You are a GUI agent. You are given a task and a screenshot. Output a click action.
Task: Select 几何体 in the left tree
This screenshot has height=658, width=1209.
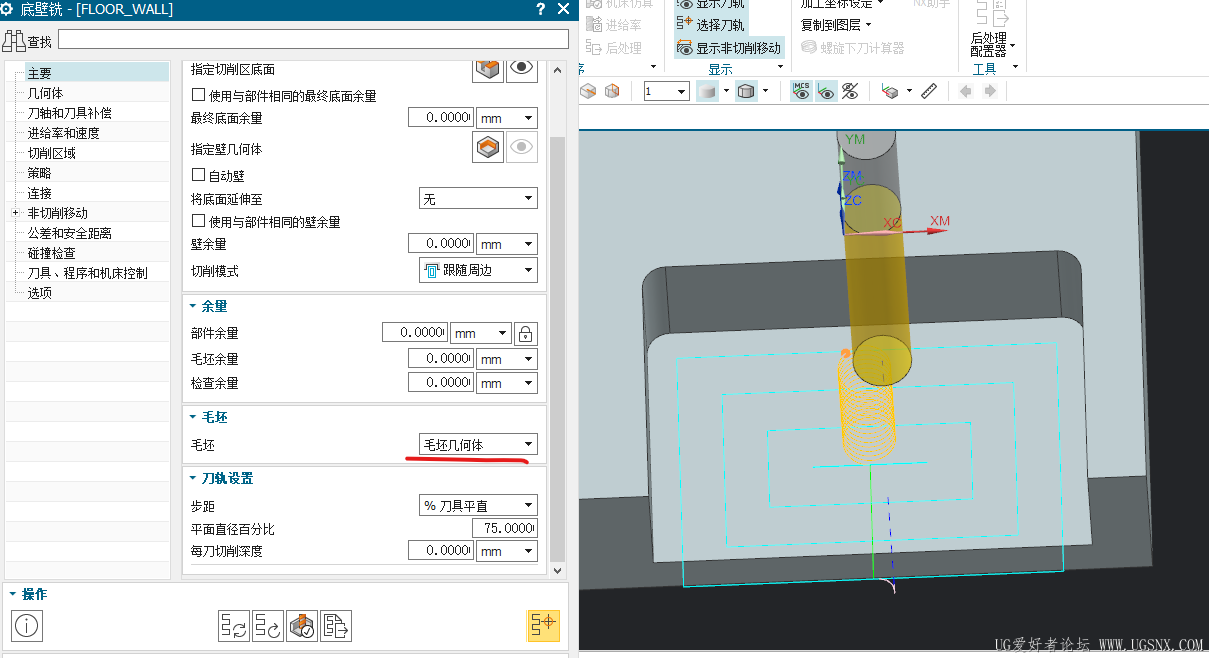[45, 93]
